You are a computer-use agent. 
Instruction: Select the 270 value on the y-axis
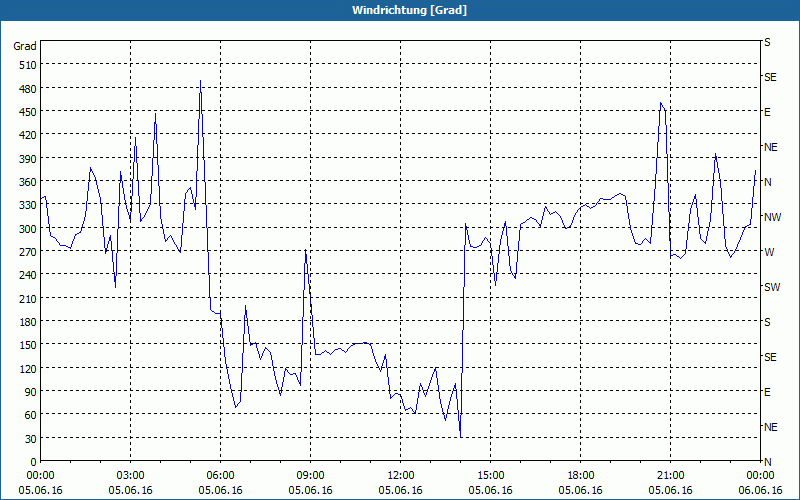tap(28, 252)
